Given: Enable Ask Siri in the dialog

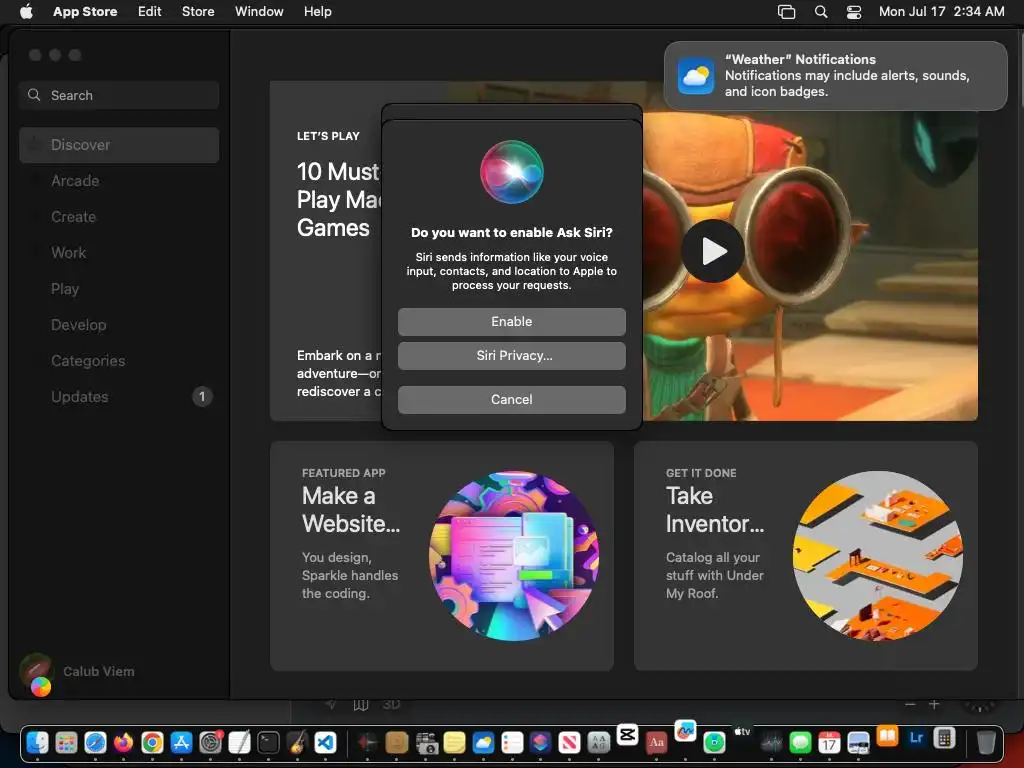Looking at the screenshot, I should tap(511, 321).
